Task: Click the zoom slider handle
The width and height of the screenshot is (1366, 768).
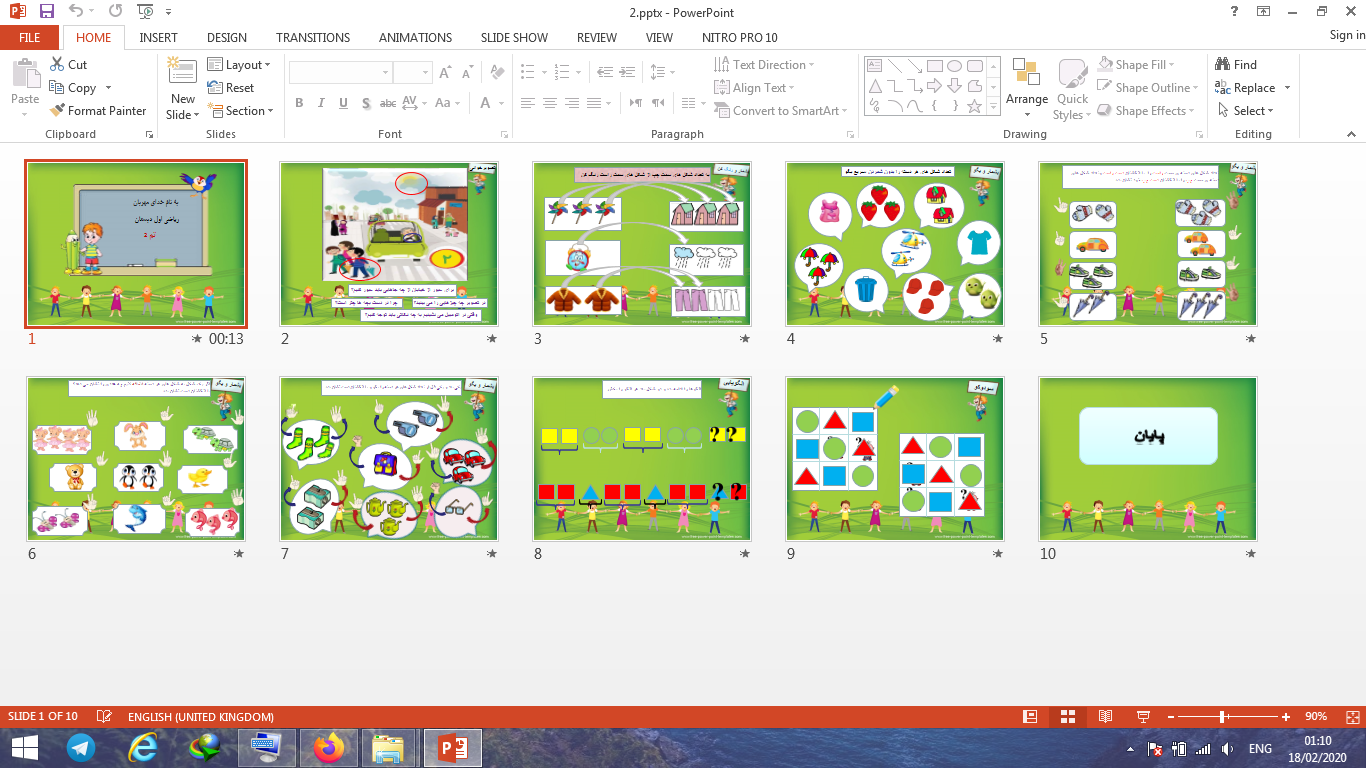Action: tap(1223, 717)
